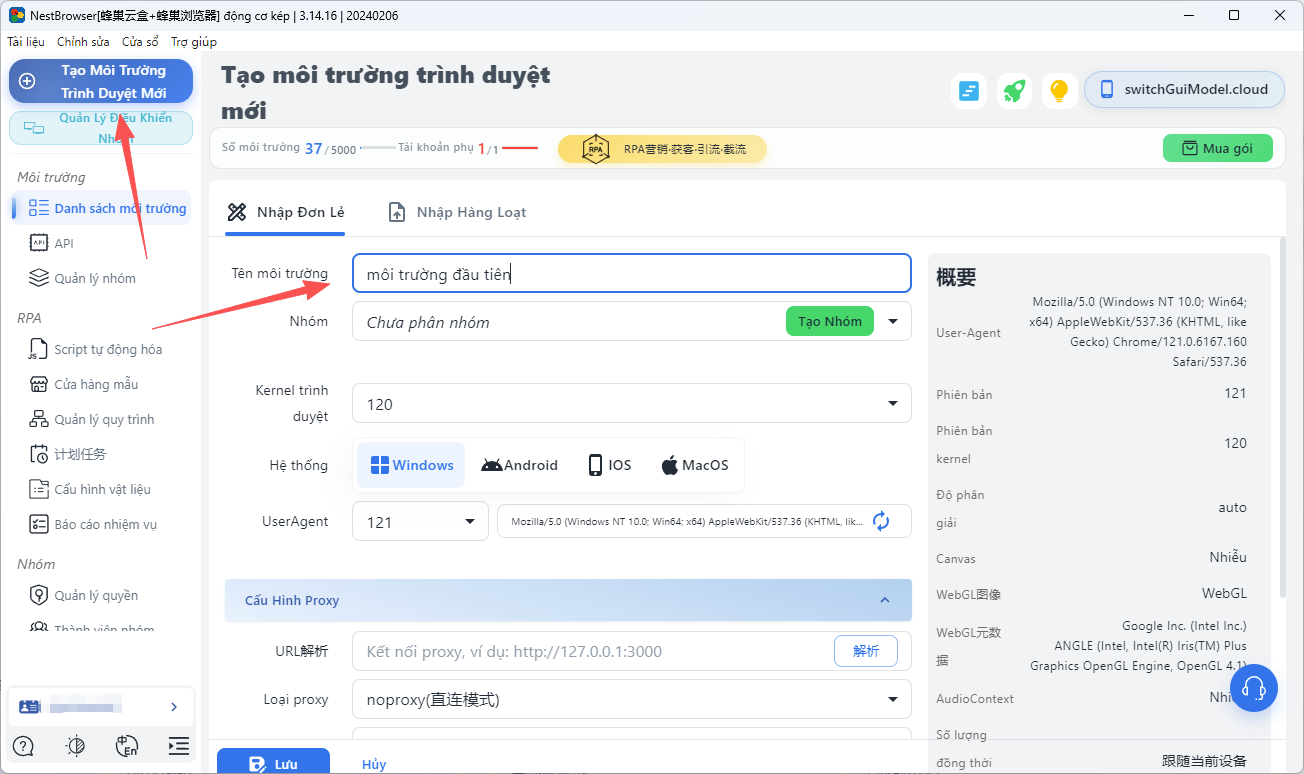Open Help via the question mark icon
This screenshot has width=1304, height=774.
(x=22, y=746)
